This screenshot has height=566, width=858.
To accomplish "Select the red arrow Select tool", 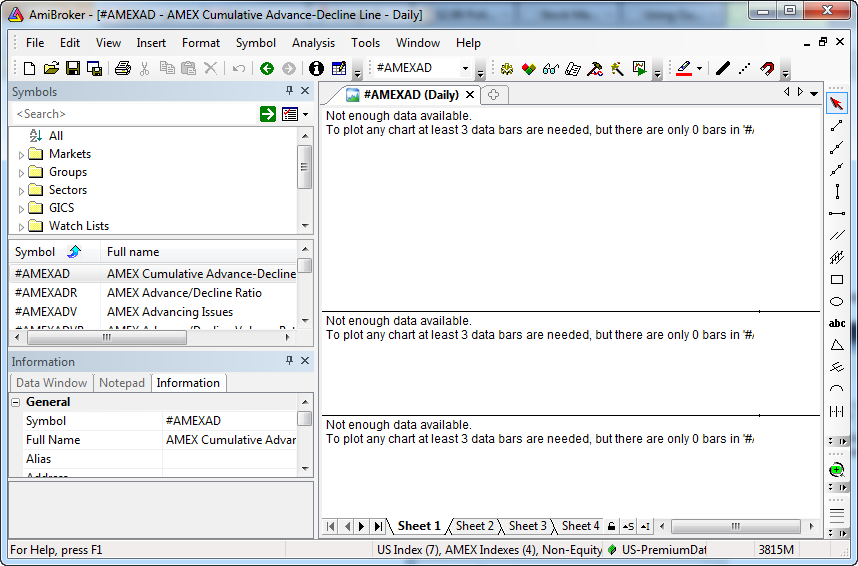I will (836, 103).
